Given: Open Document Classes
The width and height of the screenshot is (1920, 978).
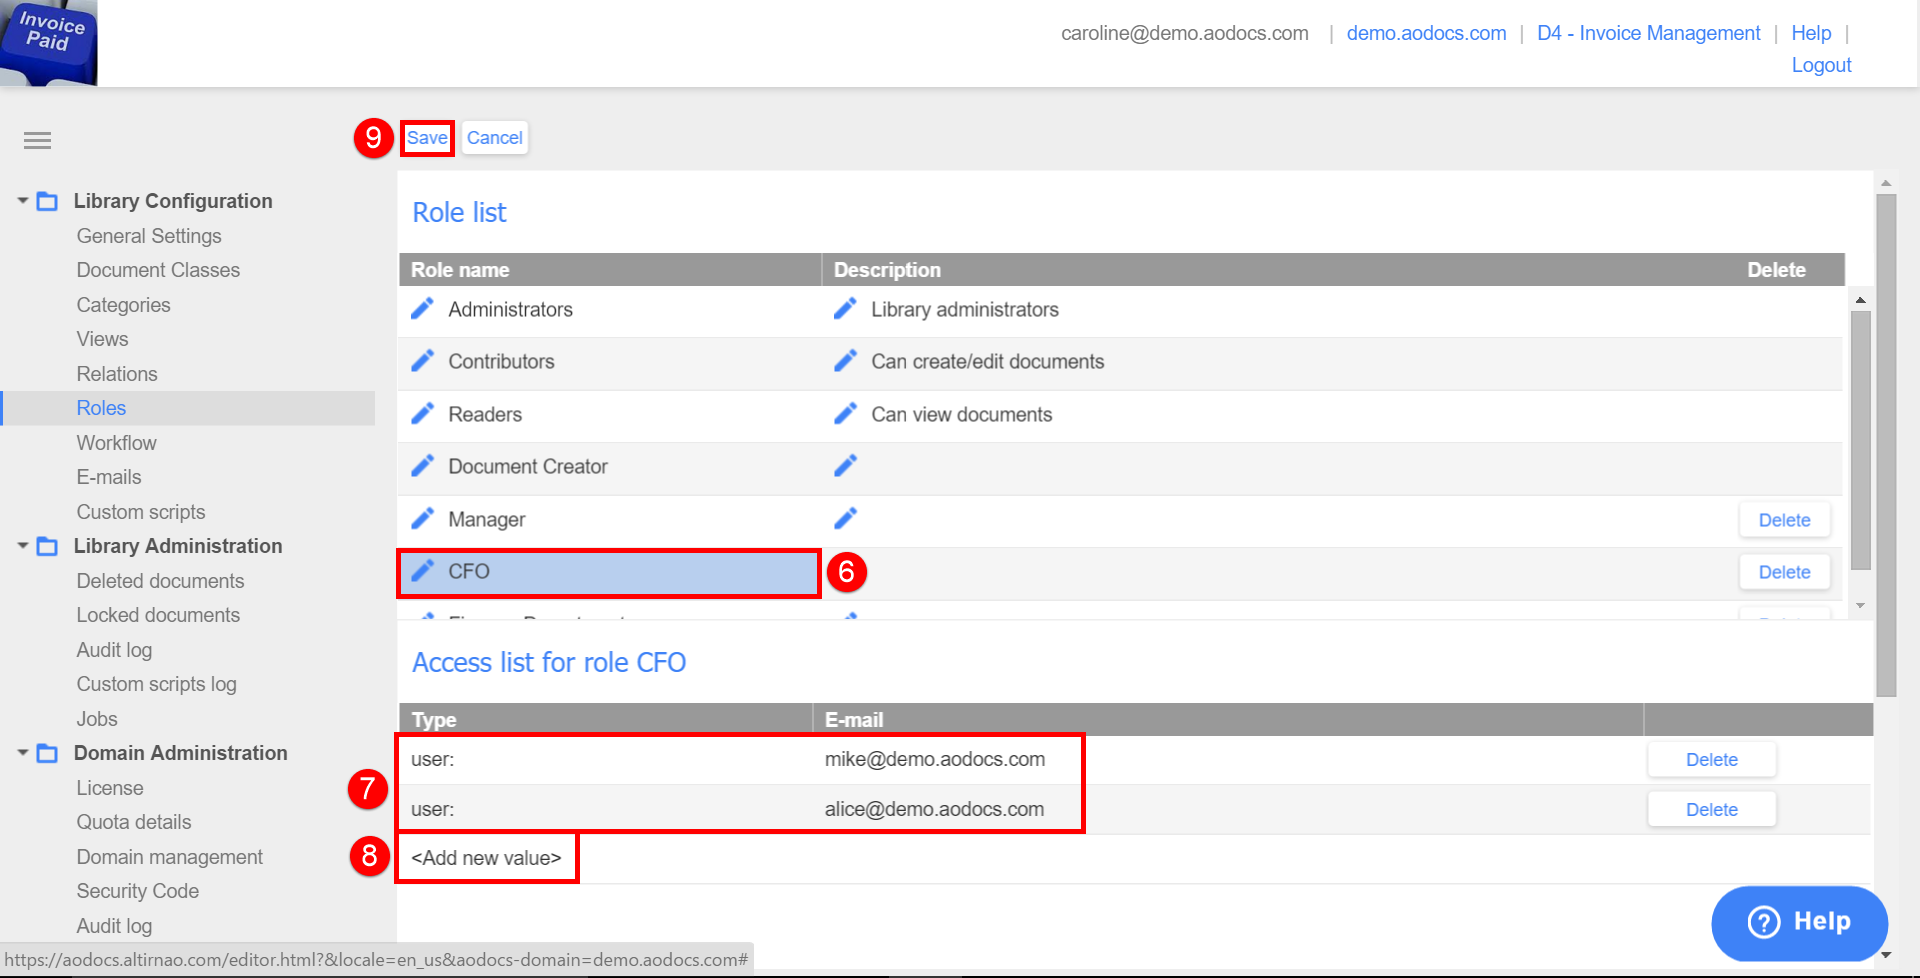Looking at the screenshot, I should point(158,270).
